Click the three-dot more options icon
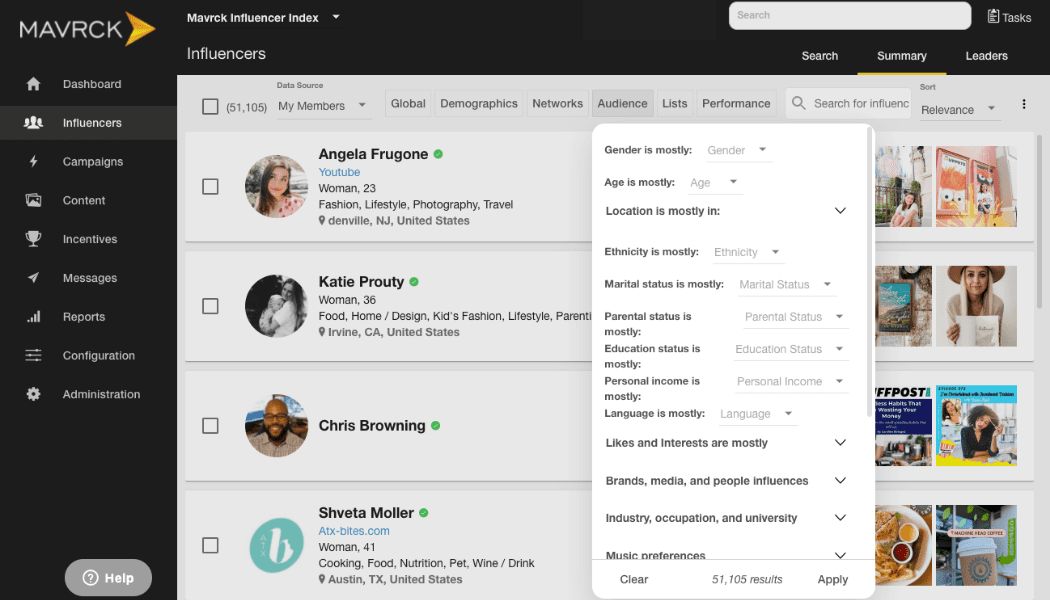The image size is (1050, 600). click(1023, 104)
